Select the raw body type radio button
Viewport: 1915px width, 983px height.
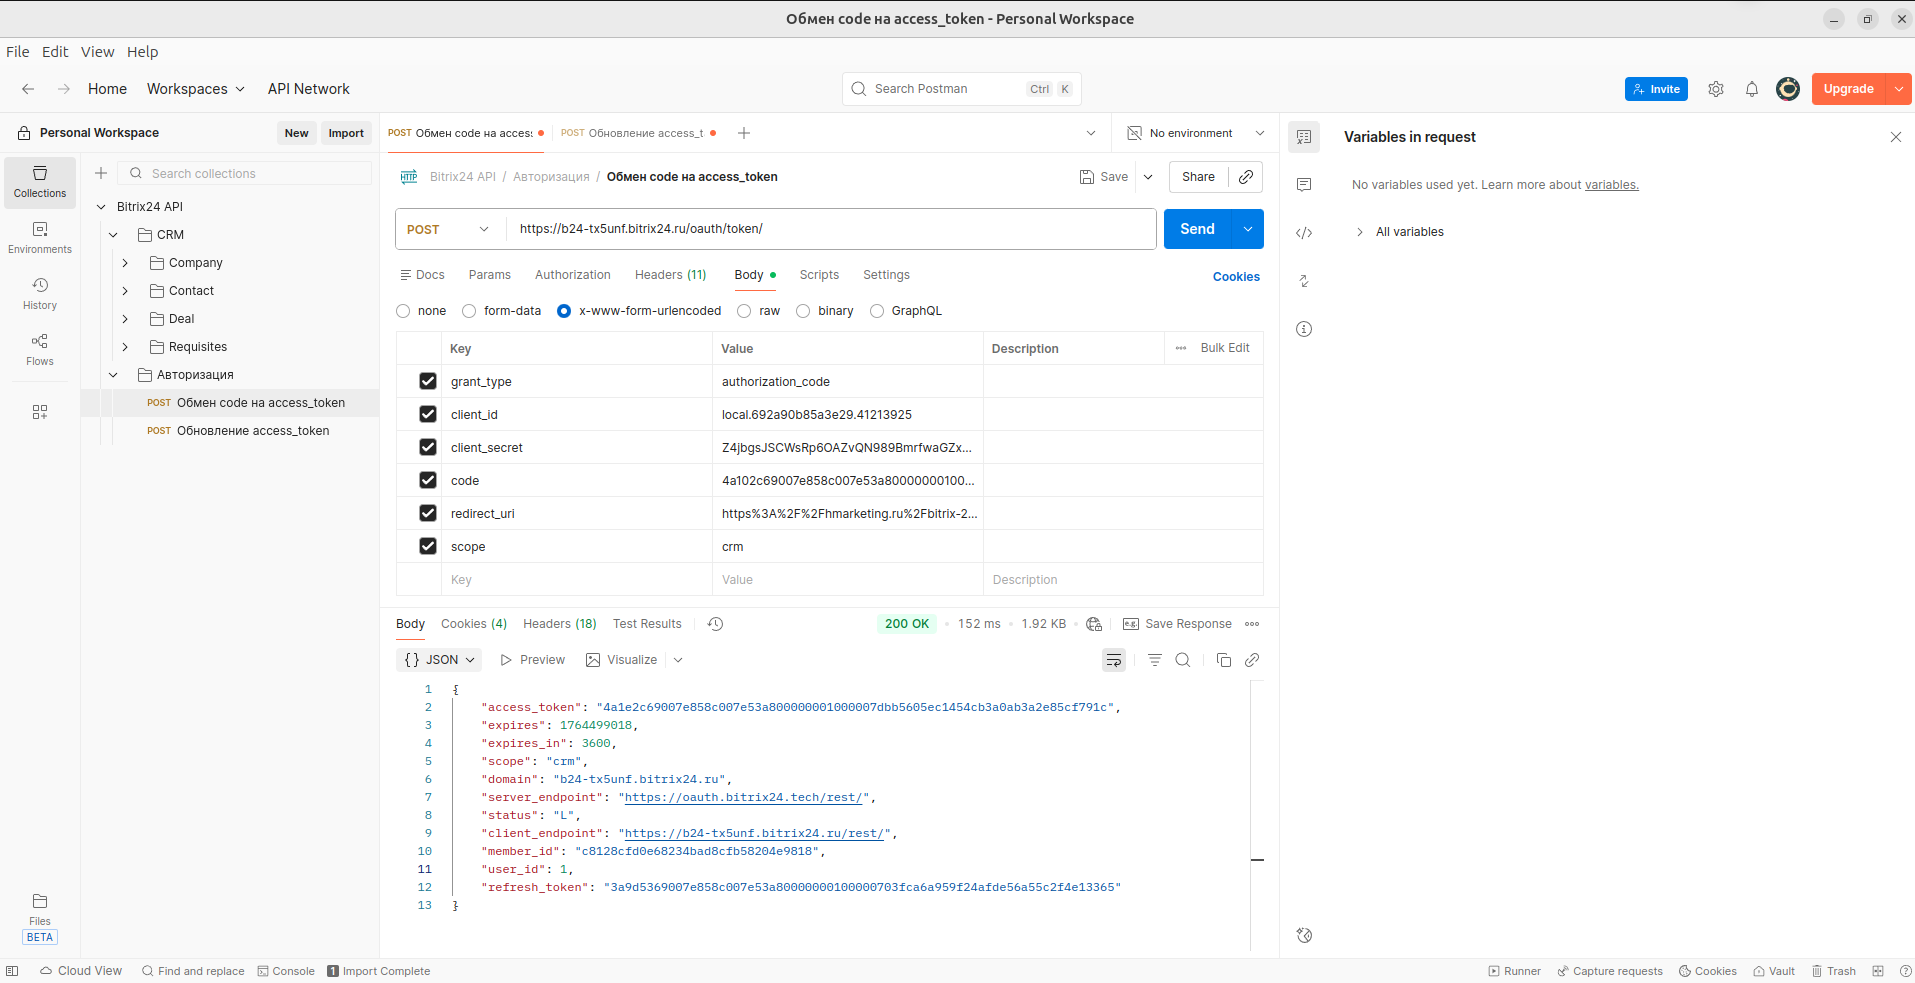[x=744, y=311]
